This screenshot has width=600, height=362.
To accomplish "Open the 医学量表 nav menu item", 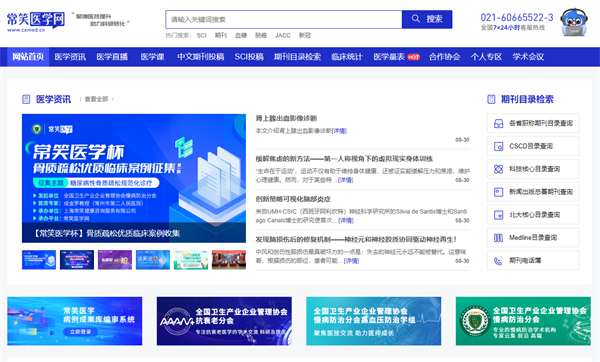I will (389, 57).
